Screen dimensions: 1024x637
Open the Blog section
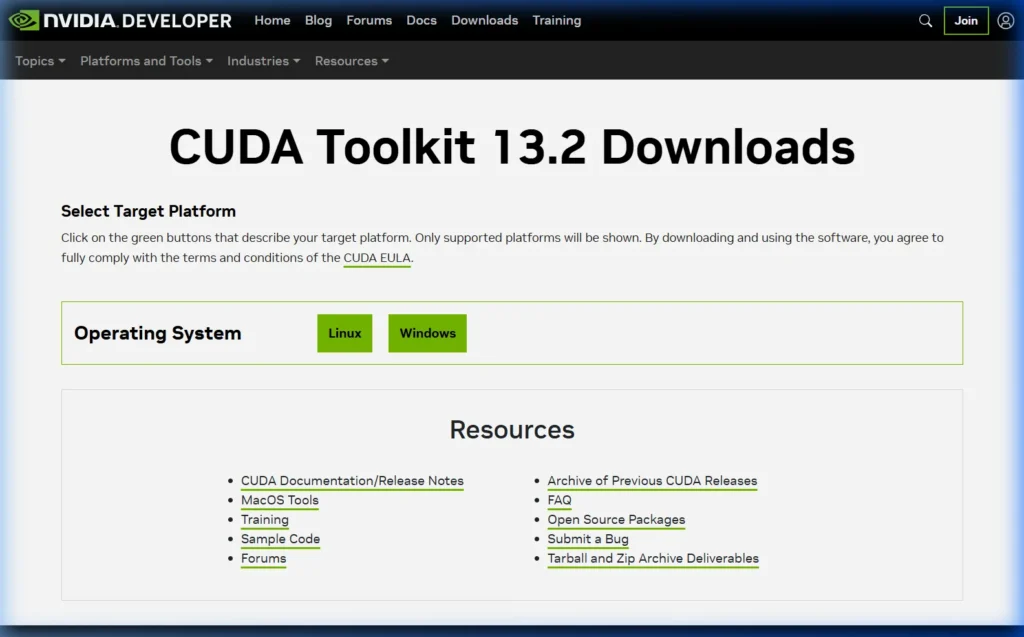(318, 20)
